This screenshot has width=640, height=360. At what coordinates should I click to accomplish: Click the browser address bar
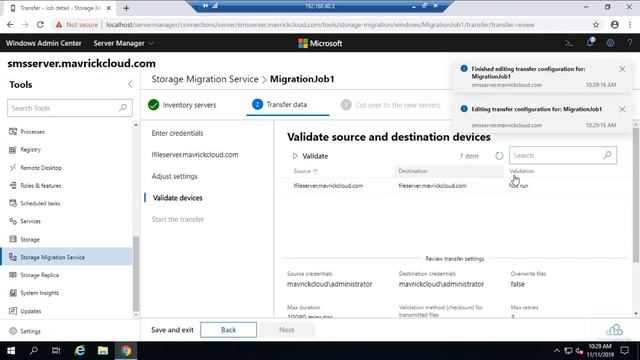click(x=320, y=25)
